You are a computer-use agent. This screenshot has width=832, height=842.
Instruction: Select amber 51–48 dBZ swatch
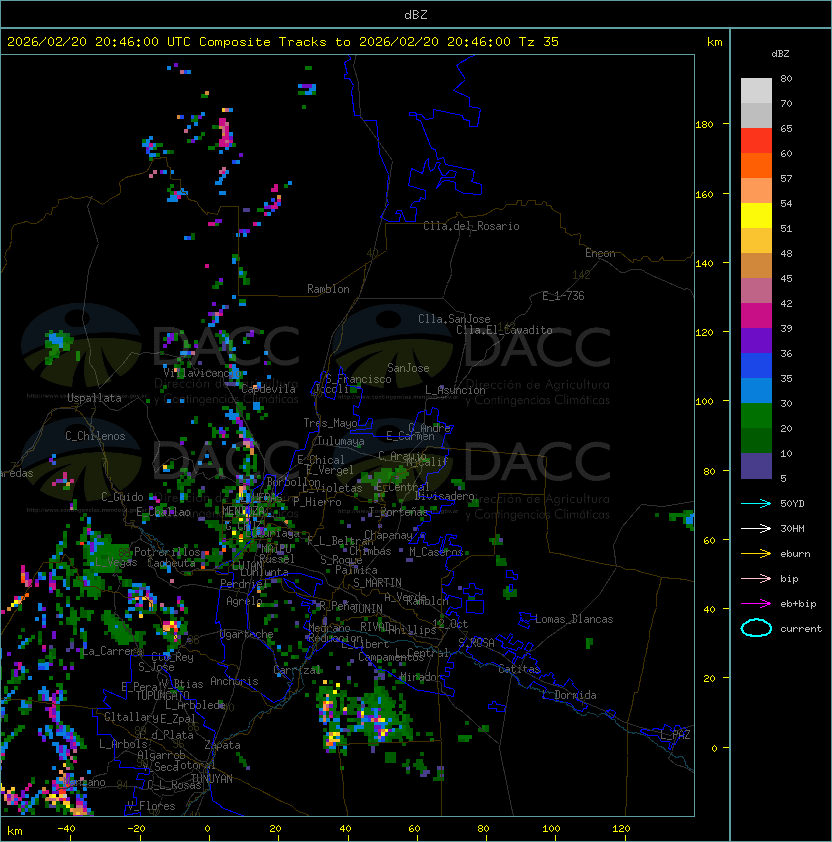click(756, 241)
